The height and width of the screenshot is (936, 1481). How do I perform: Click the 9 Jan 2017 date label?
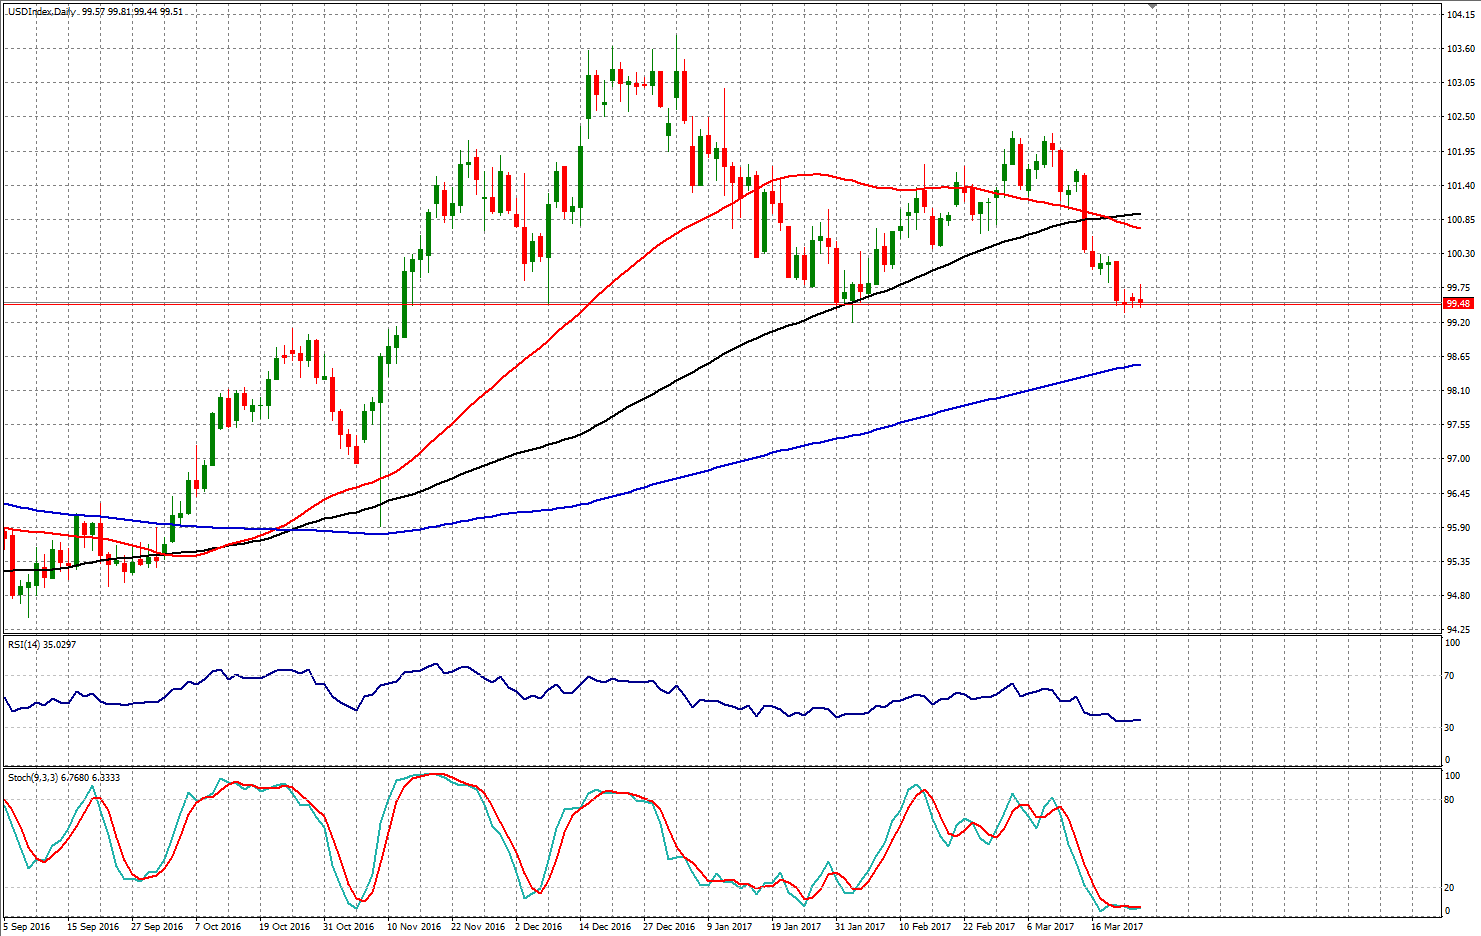[729, 927]
